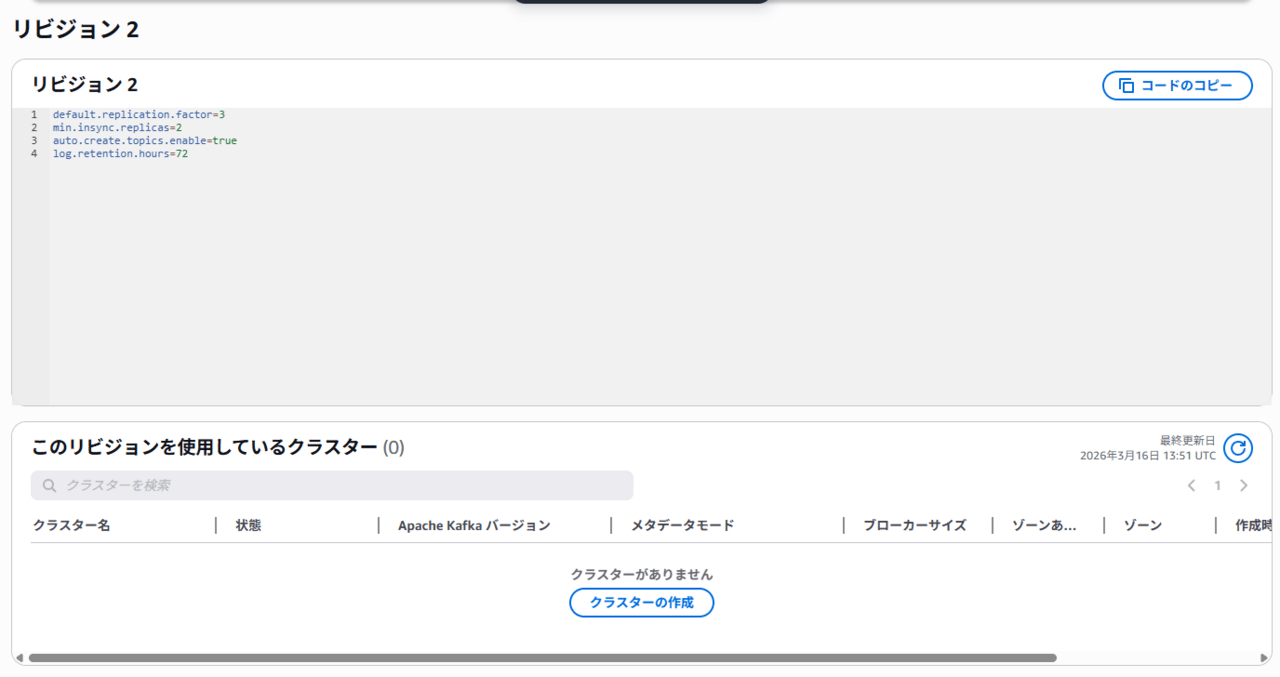Focus the クラスターを検索 search field
1280x677 pixels.
pyautogui.click(x=340, y=486)
